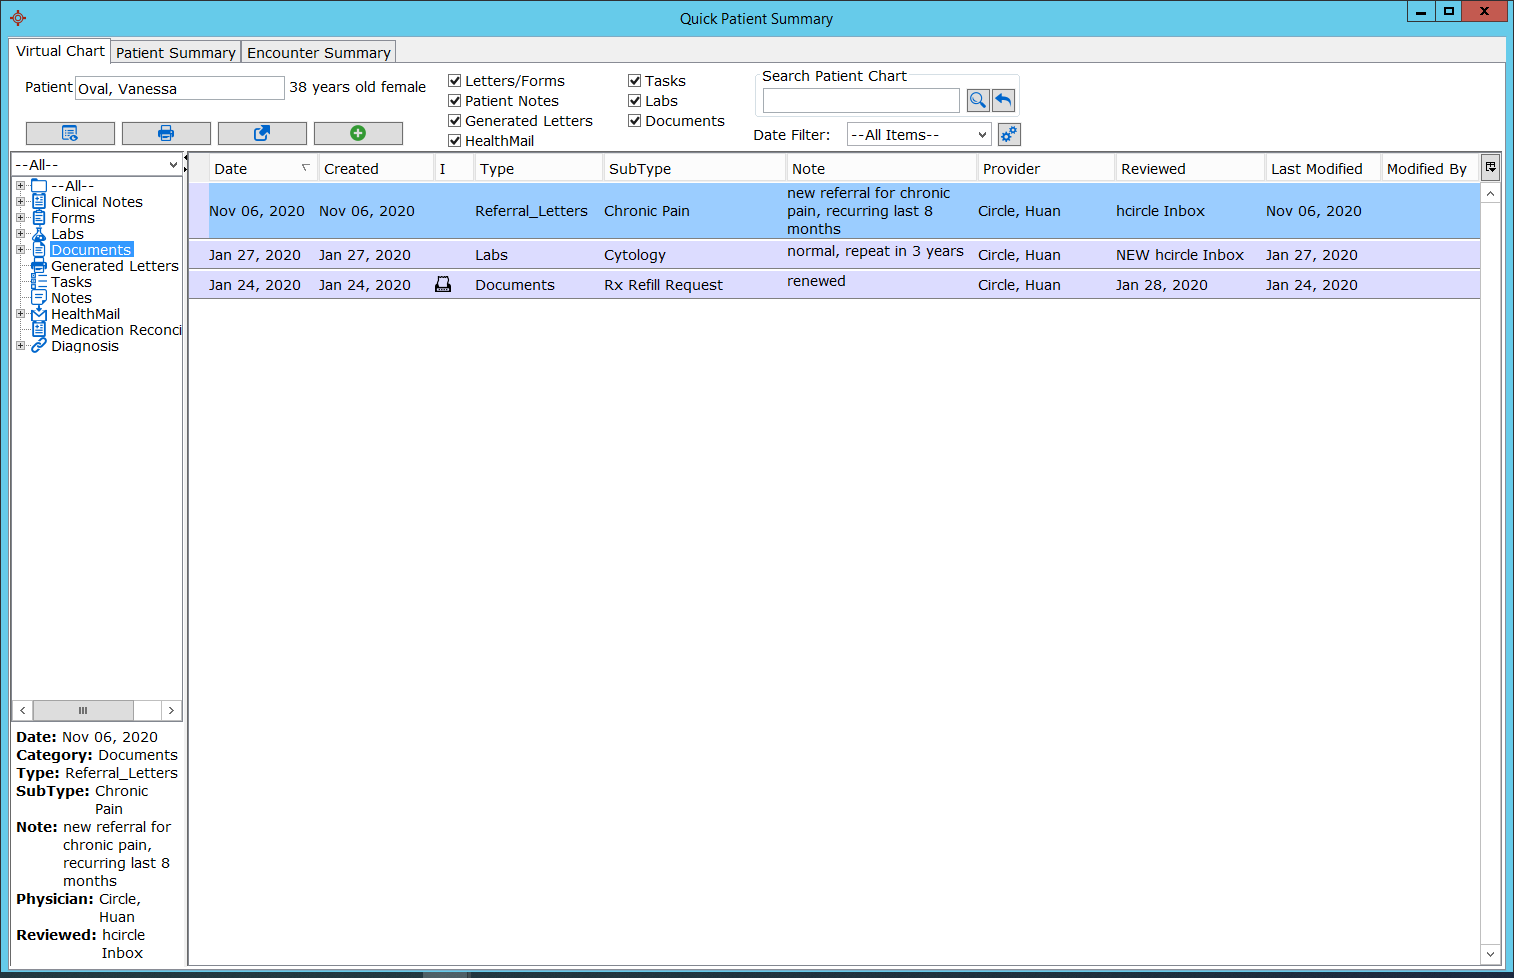
Task: Disable the Labs checkbox
Action: (x=635, y=101)
